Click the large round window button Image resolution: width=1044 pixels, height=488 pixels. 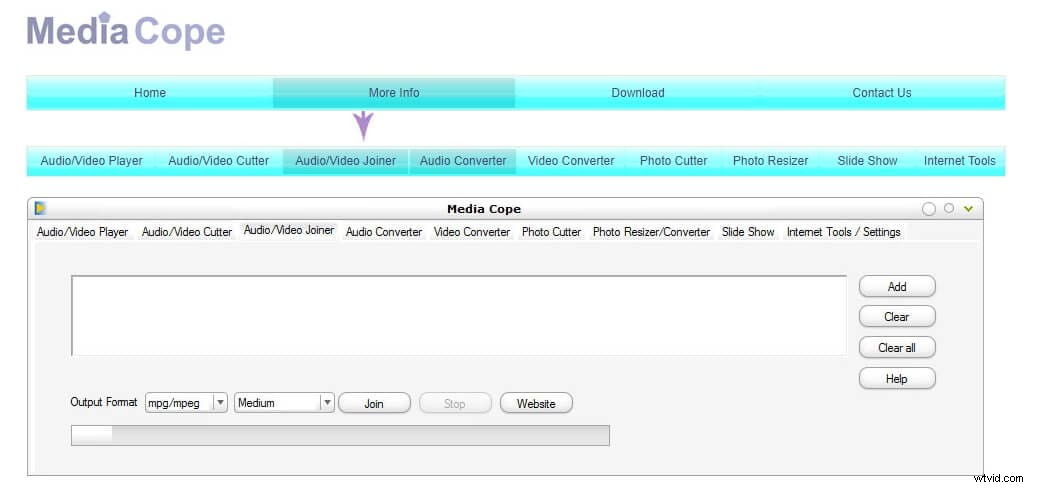tap(929, 209)
